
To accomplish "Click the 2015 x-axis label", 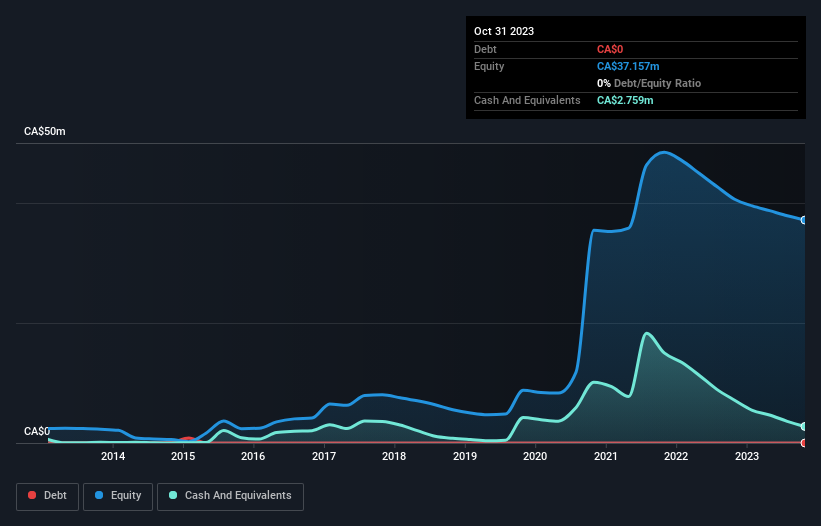I will [x=183, y=456].
